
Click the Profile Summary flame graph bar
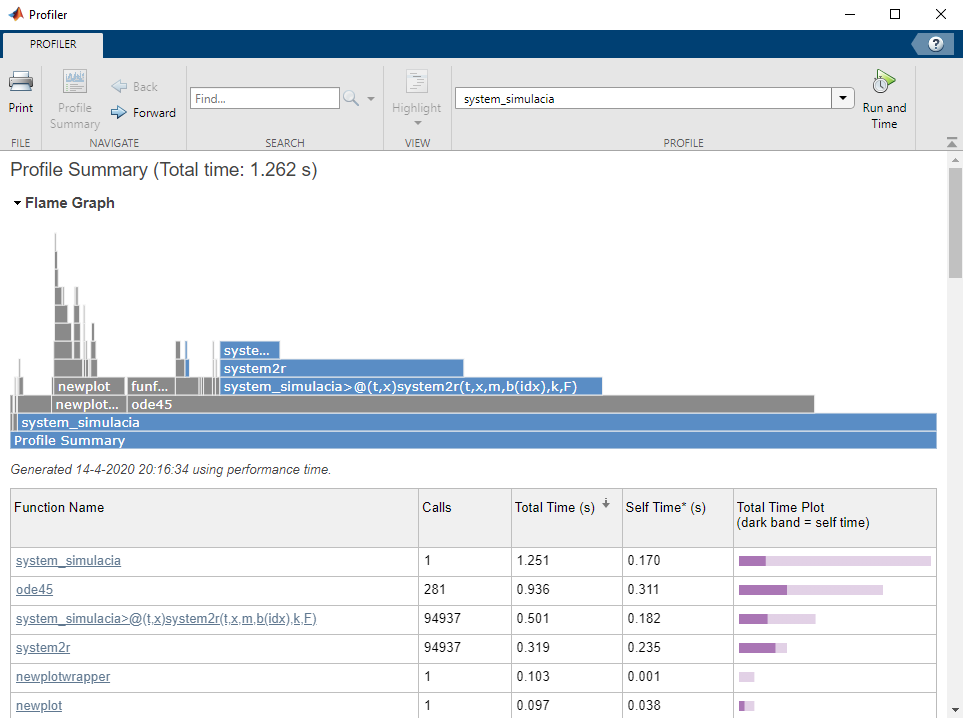473,440
